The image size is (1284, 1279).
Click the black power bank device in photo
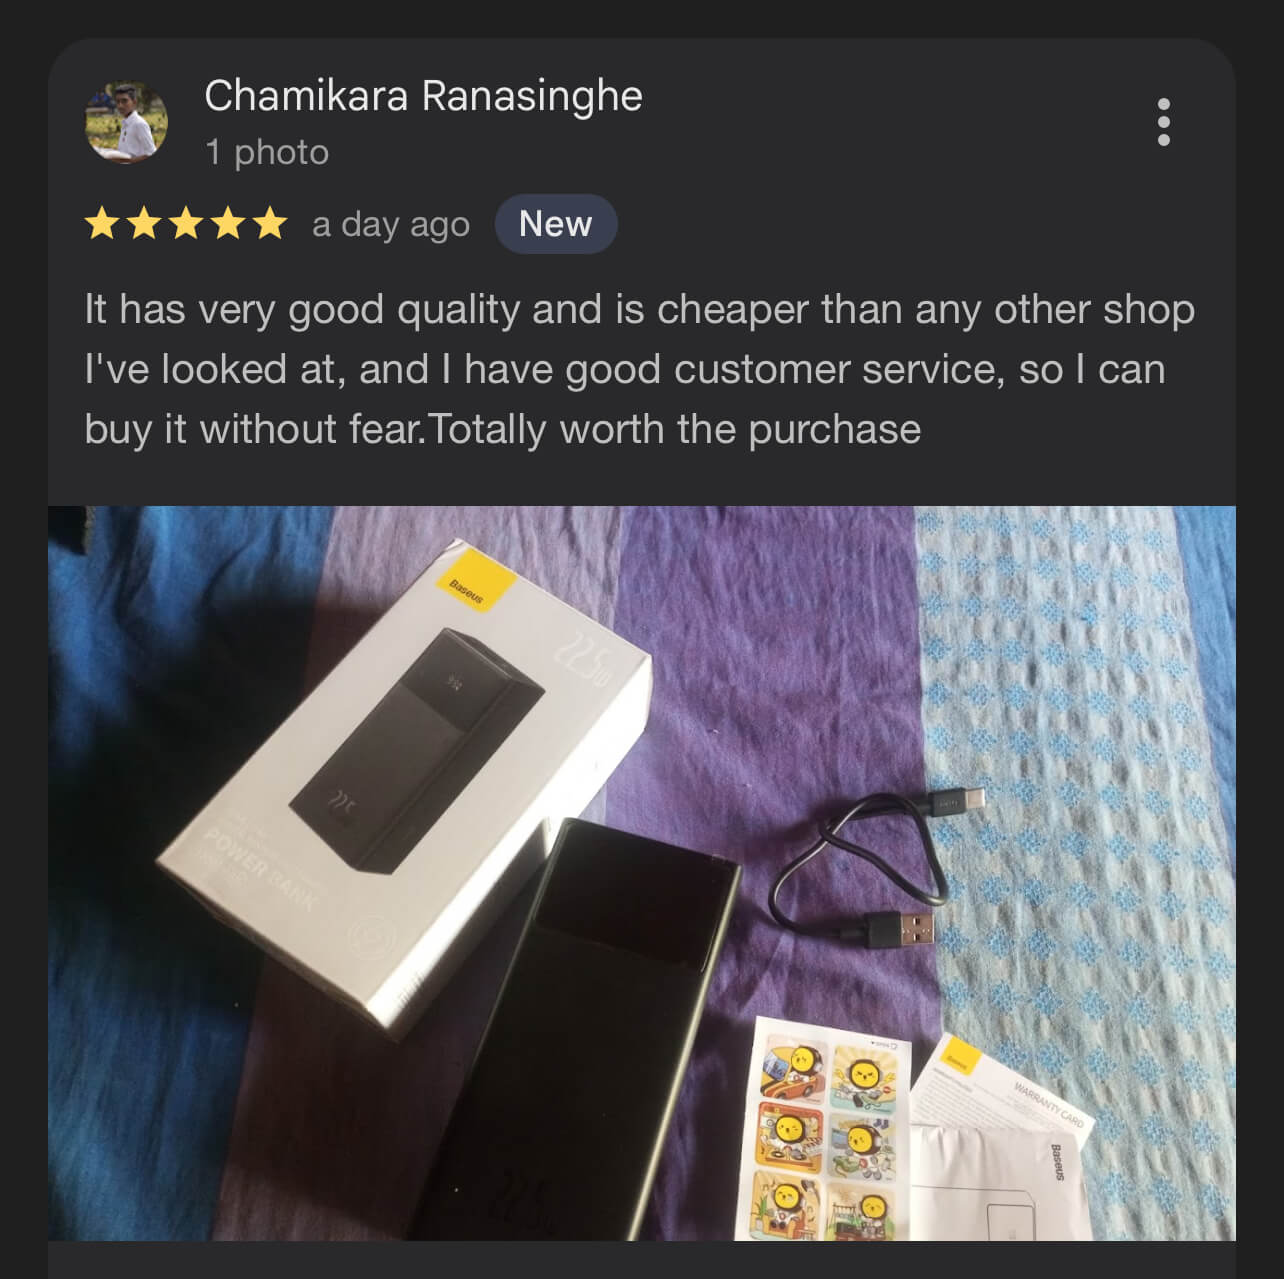575,1030
